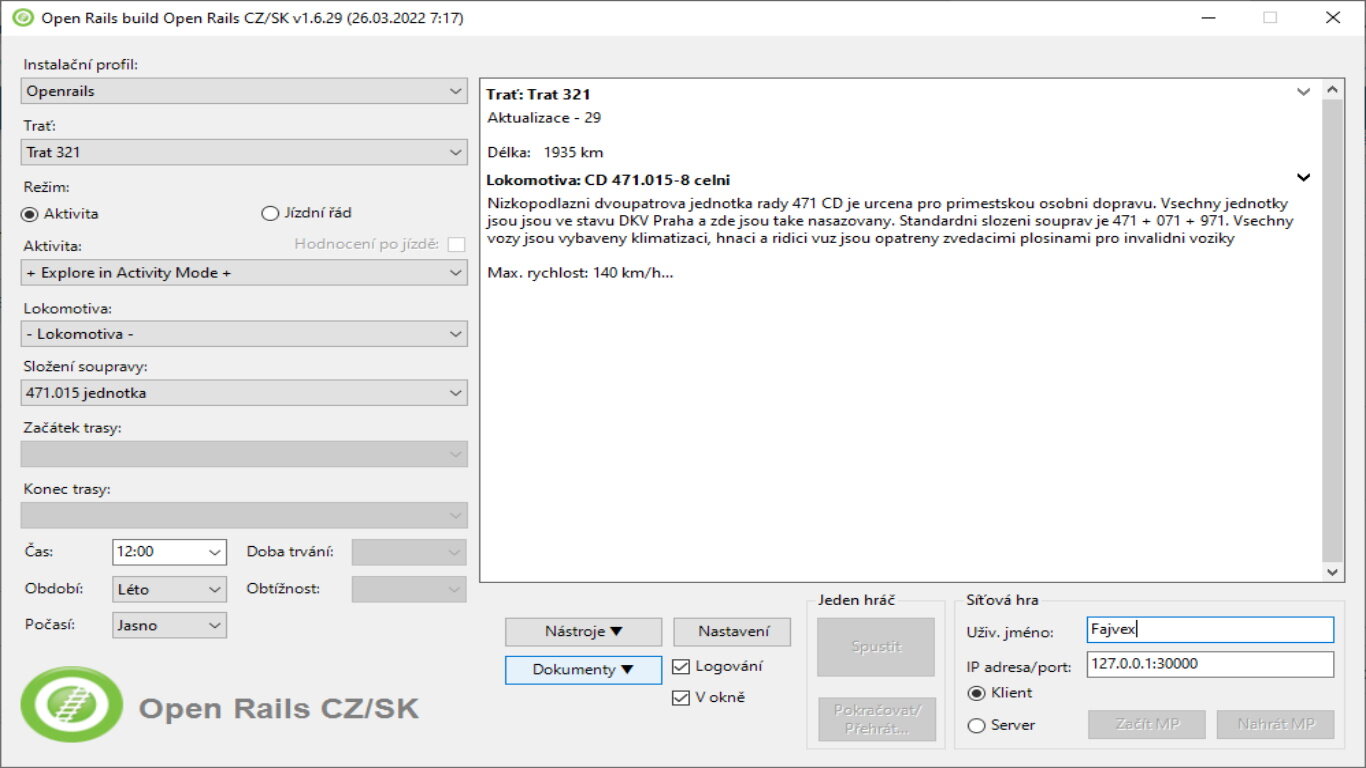Click the info panel scrollbar down arrow
Screen dimensions: 1366x768
point(1333,572)
